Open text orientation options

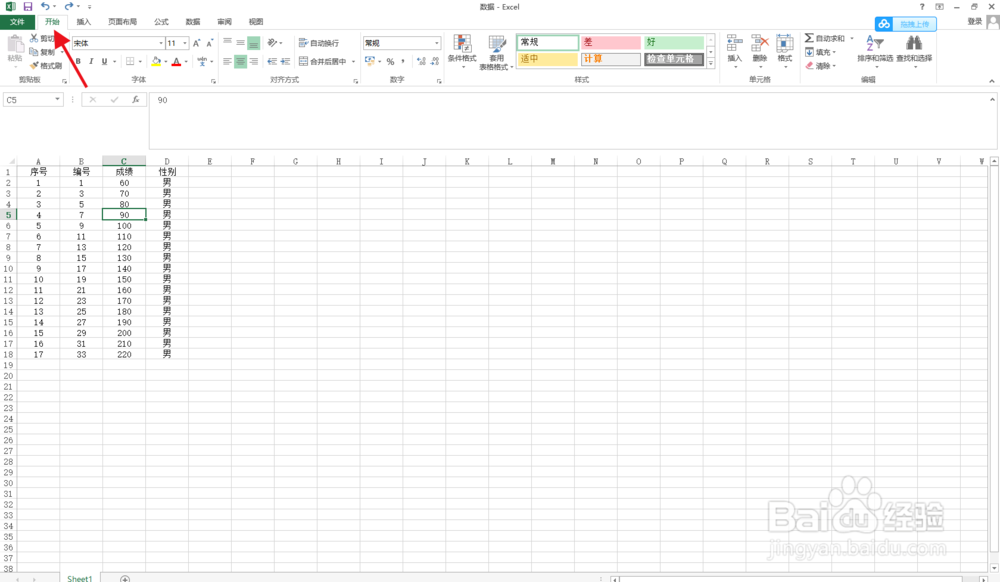(x=275, y=43)
